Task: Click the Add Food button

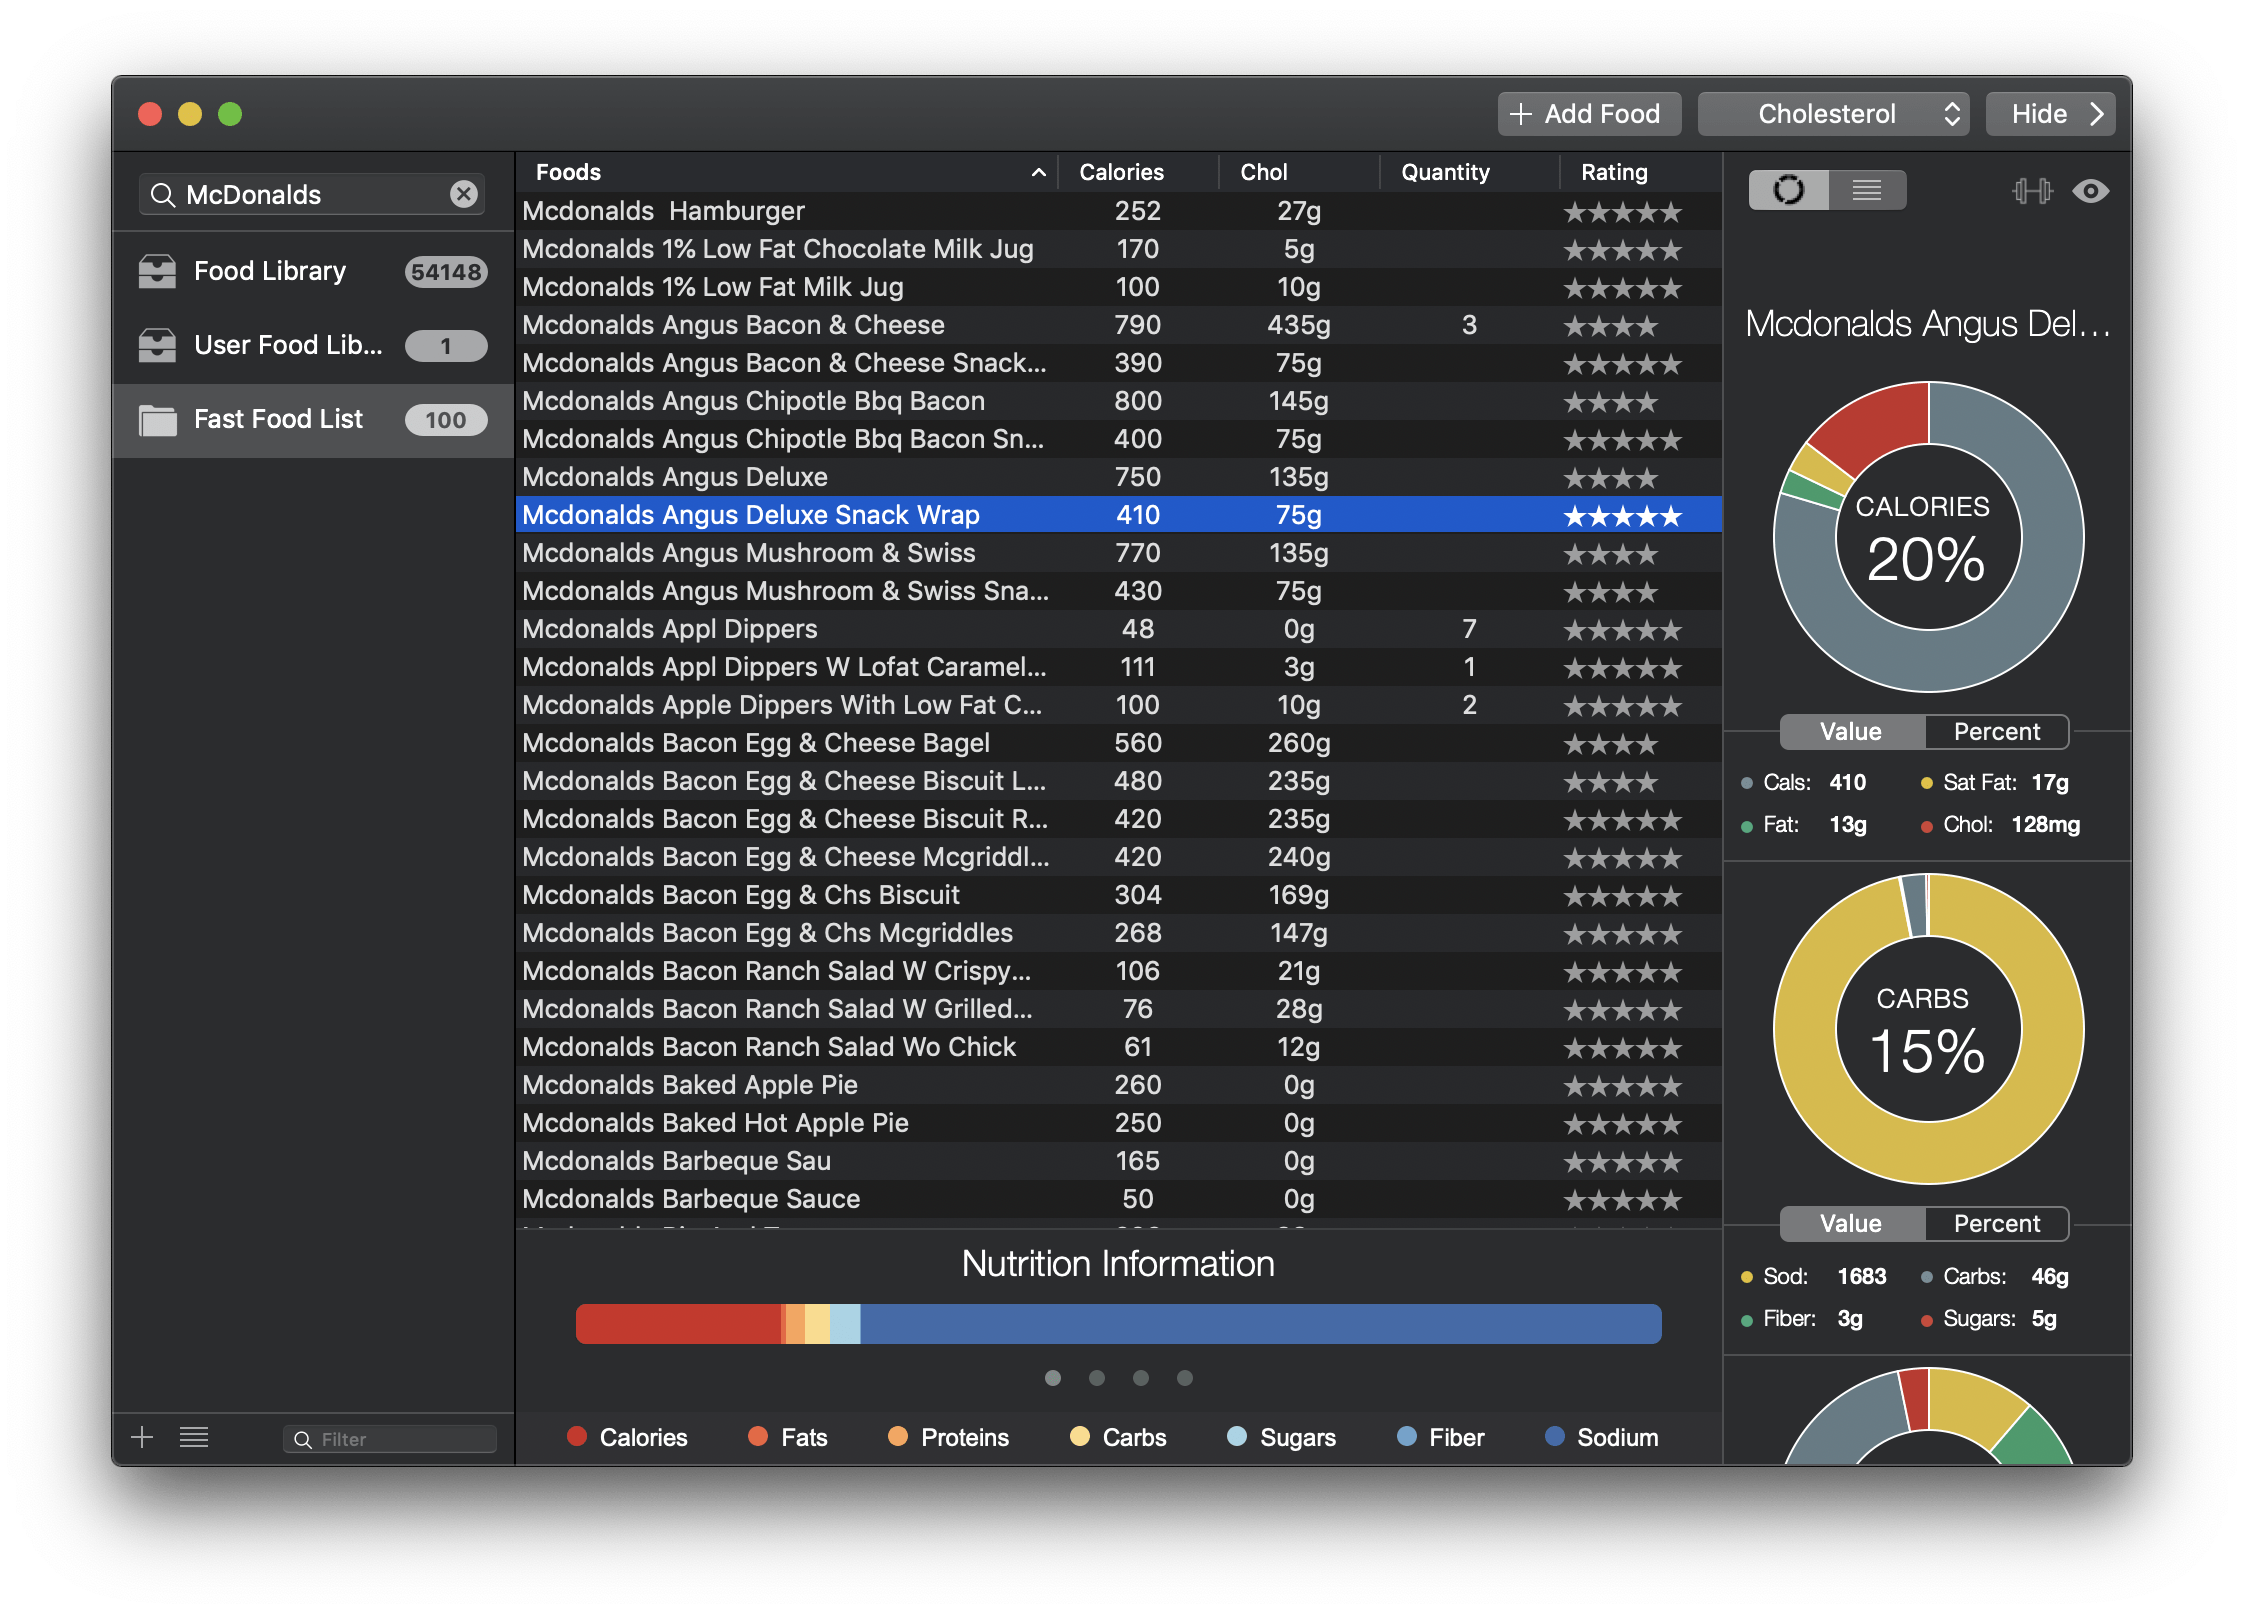Action: [x=1589, y=114]
